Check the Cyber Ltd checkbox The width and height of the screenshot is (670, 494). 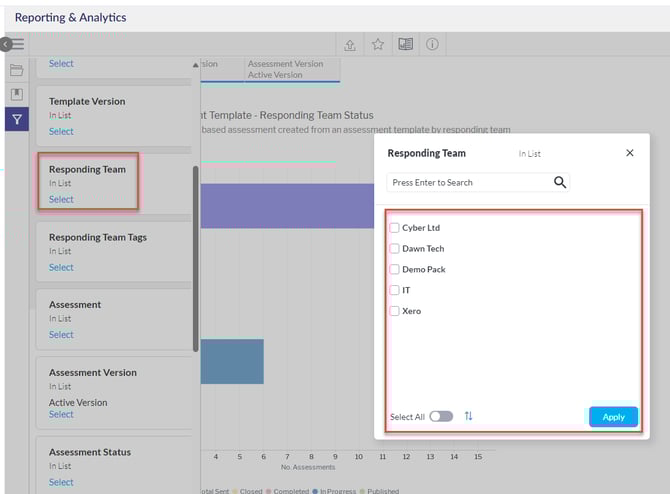click(x=394, y=228)
